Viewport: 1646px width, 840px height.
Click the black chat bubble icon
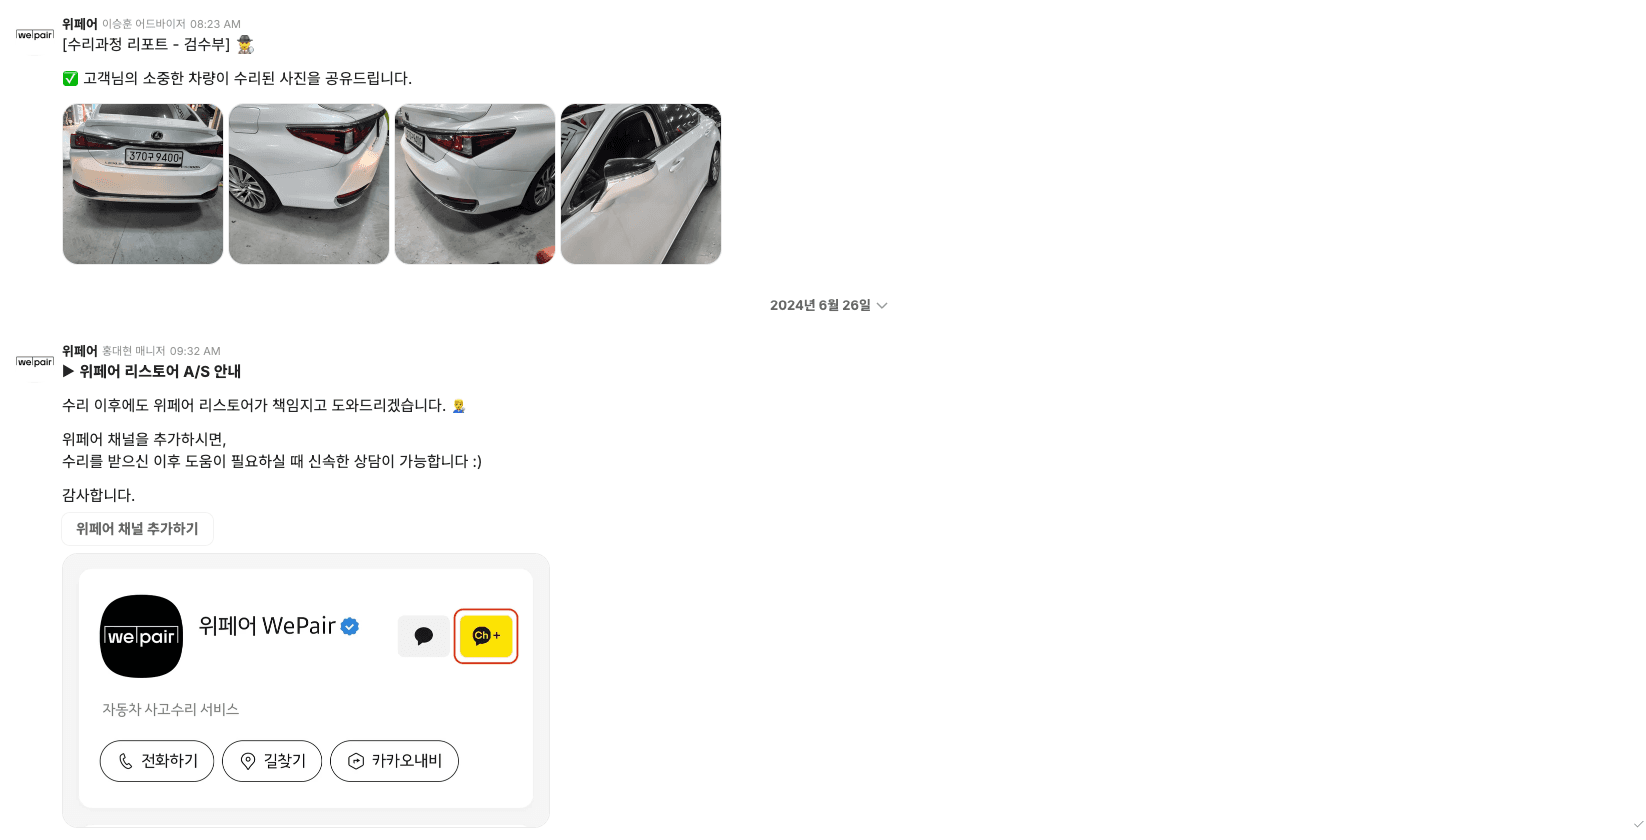click(x=424, y=636)
